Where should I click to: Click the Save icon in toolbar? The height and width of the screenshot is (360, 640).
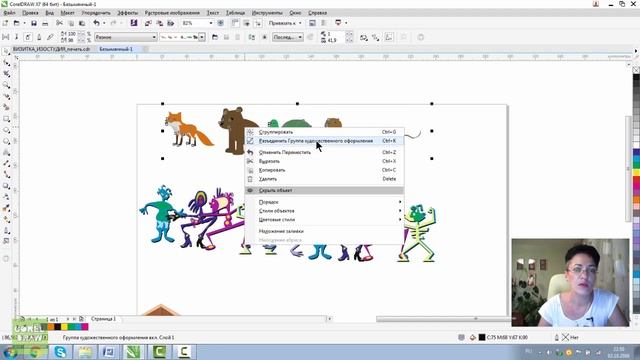tap(34, 23)
